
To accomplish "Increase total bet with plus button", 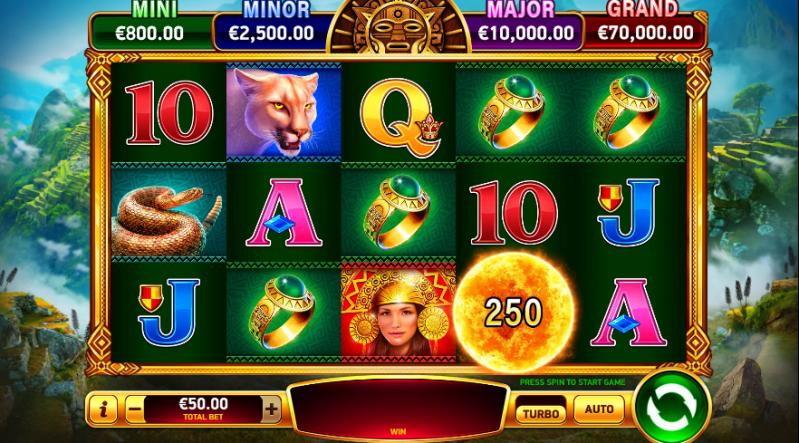I will tap(272, 409).
